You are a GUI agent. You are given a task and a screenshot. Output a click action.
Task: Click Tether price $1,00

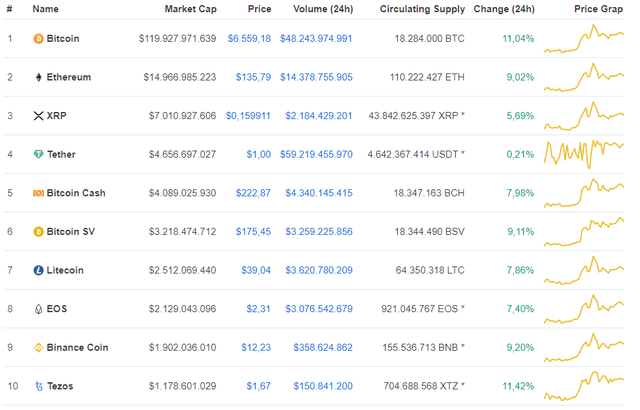259,154
